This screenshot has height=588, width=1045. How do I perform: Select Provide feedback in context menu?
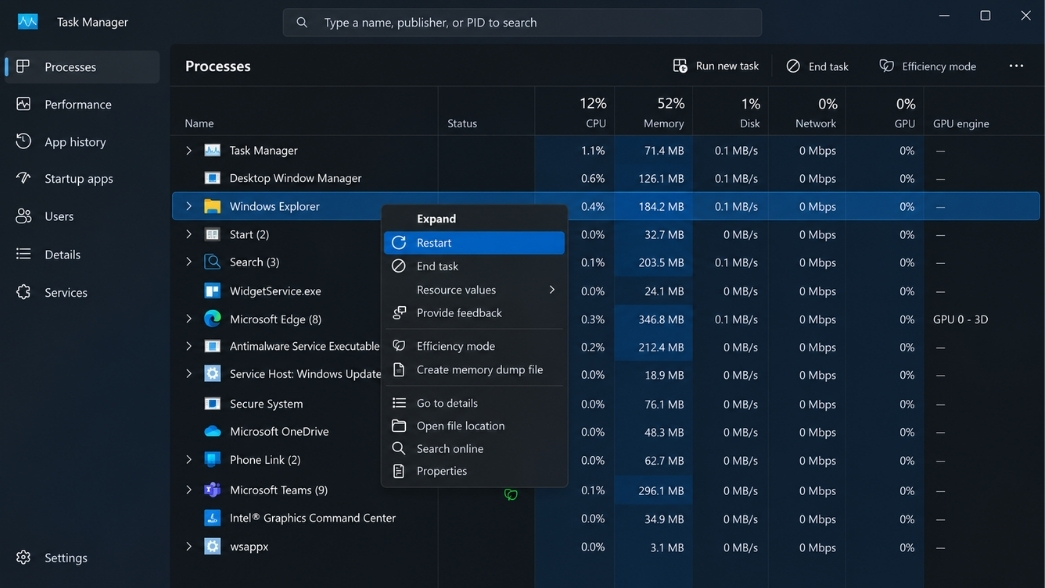point(474,313)
